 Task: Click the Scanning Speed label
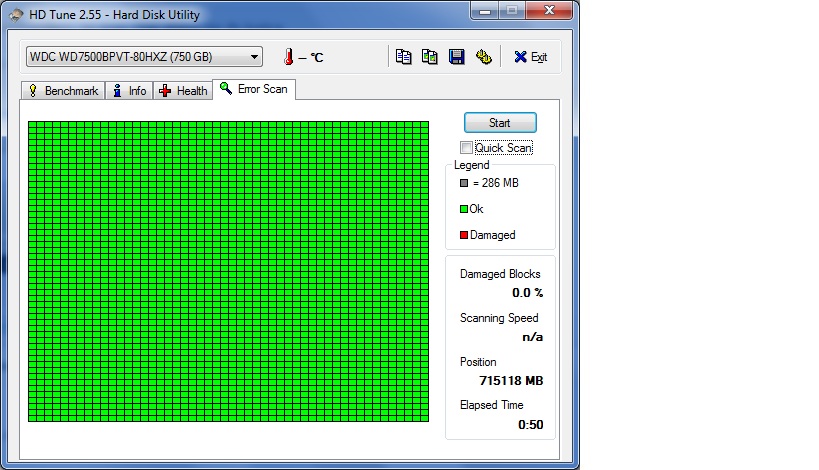[x=499, y=318]
